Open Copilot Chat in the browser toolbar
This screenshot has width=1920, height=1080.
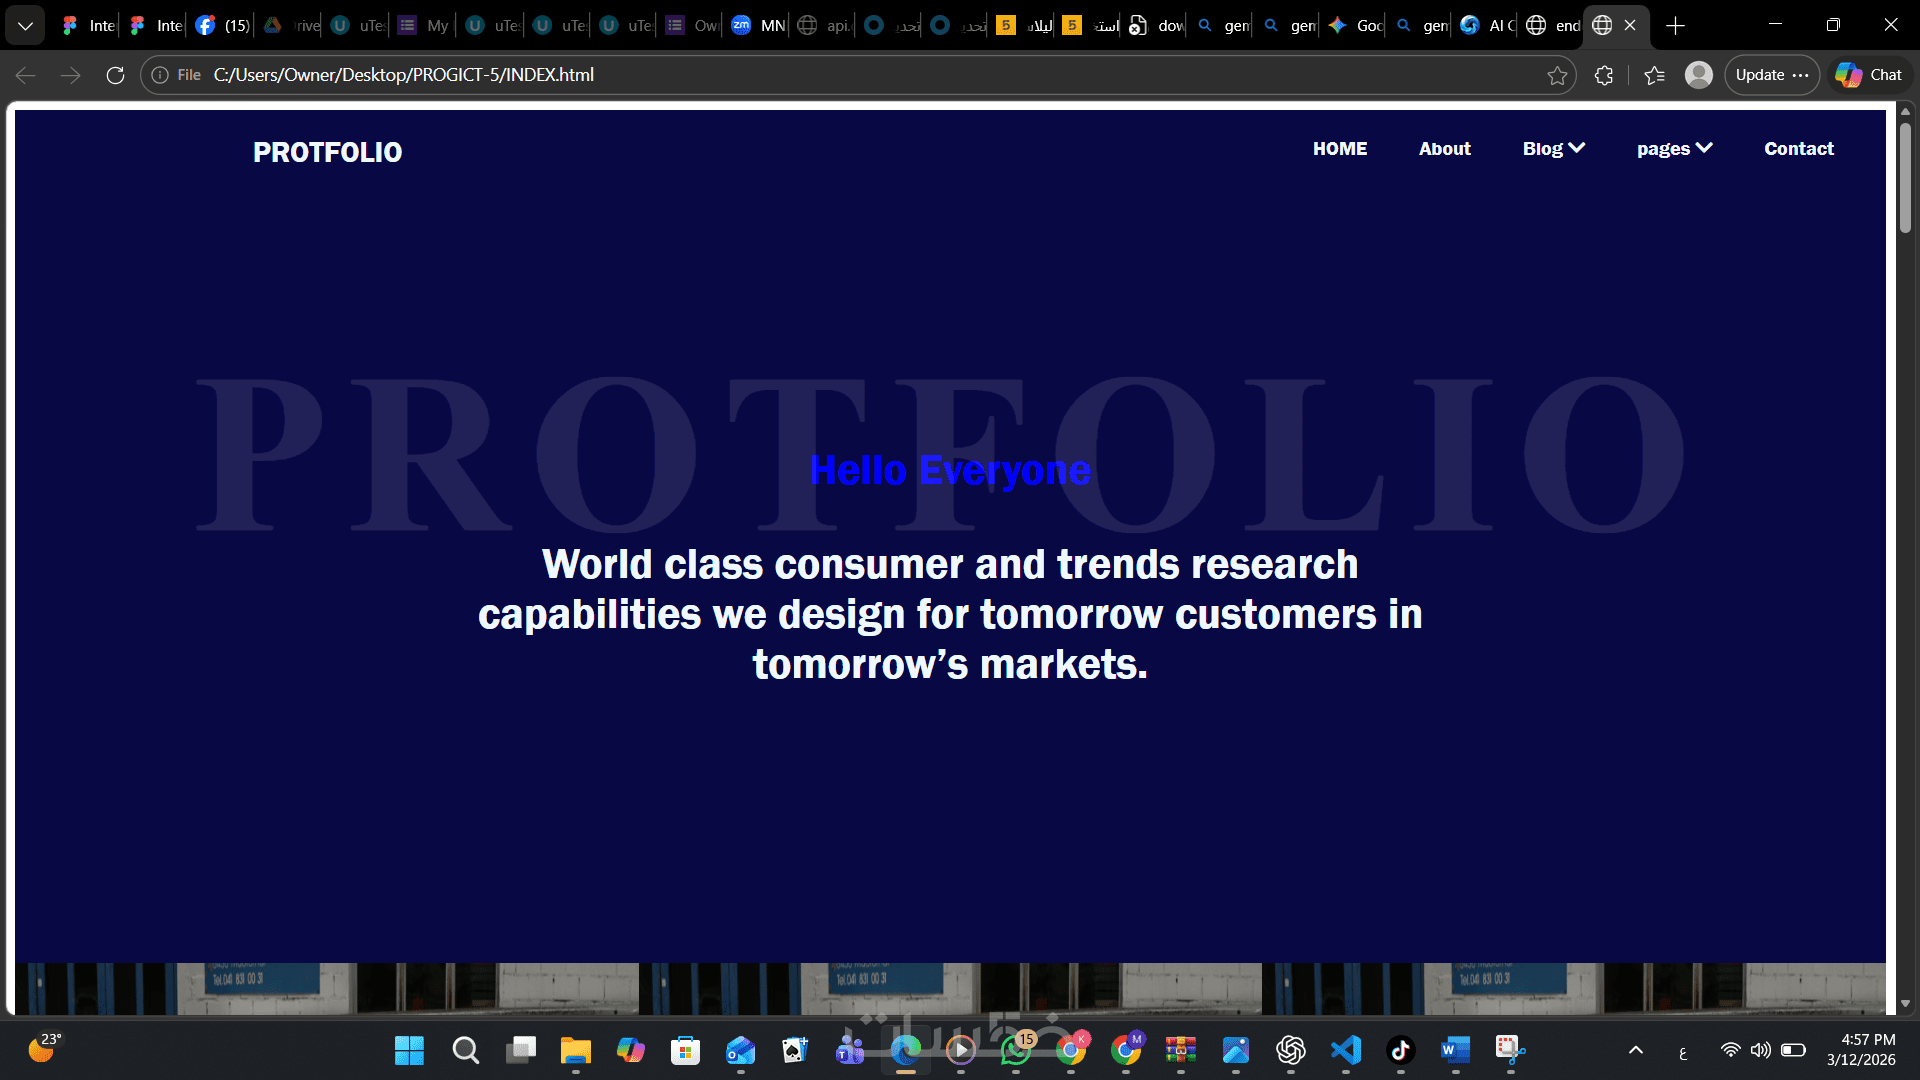click(1869, 75)
